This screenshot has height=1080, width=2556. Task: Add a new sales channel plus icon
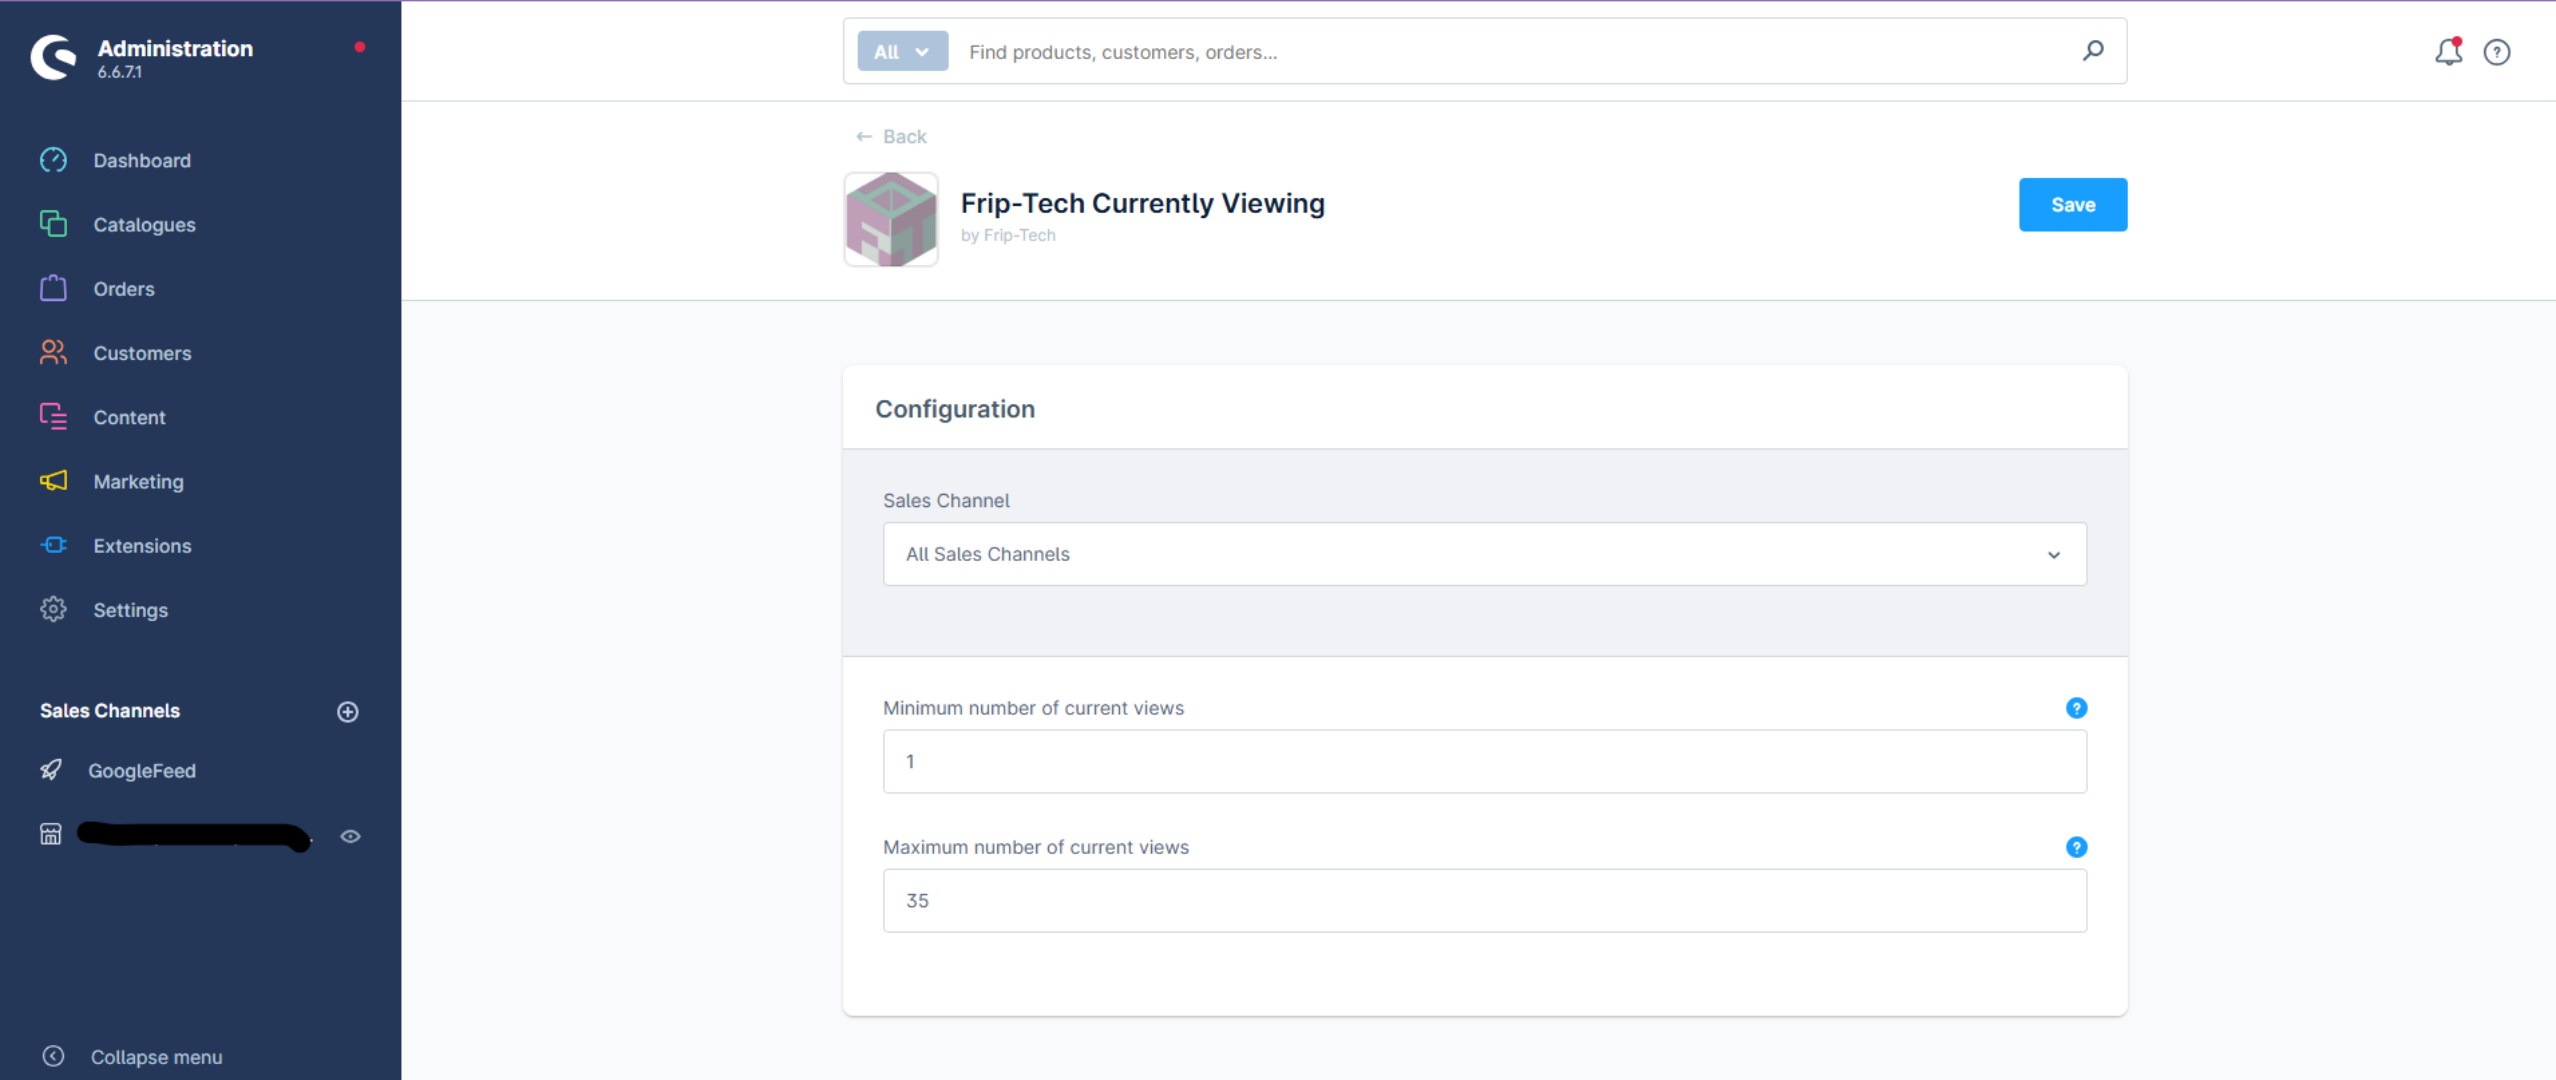[x=348, y=711]
